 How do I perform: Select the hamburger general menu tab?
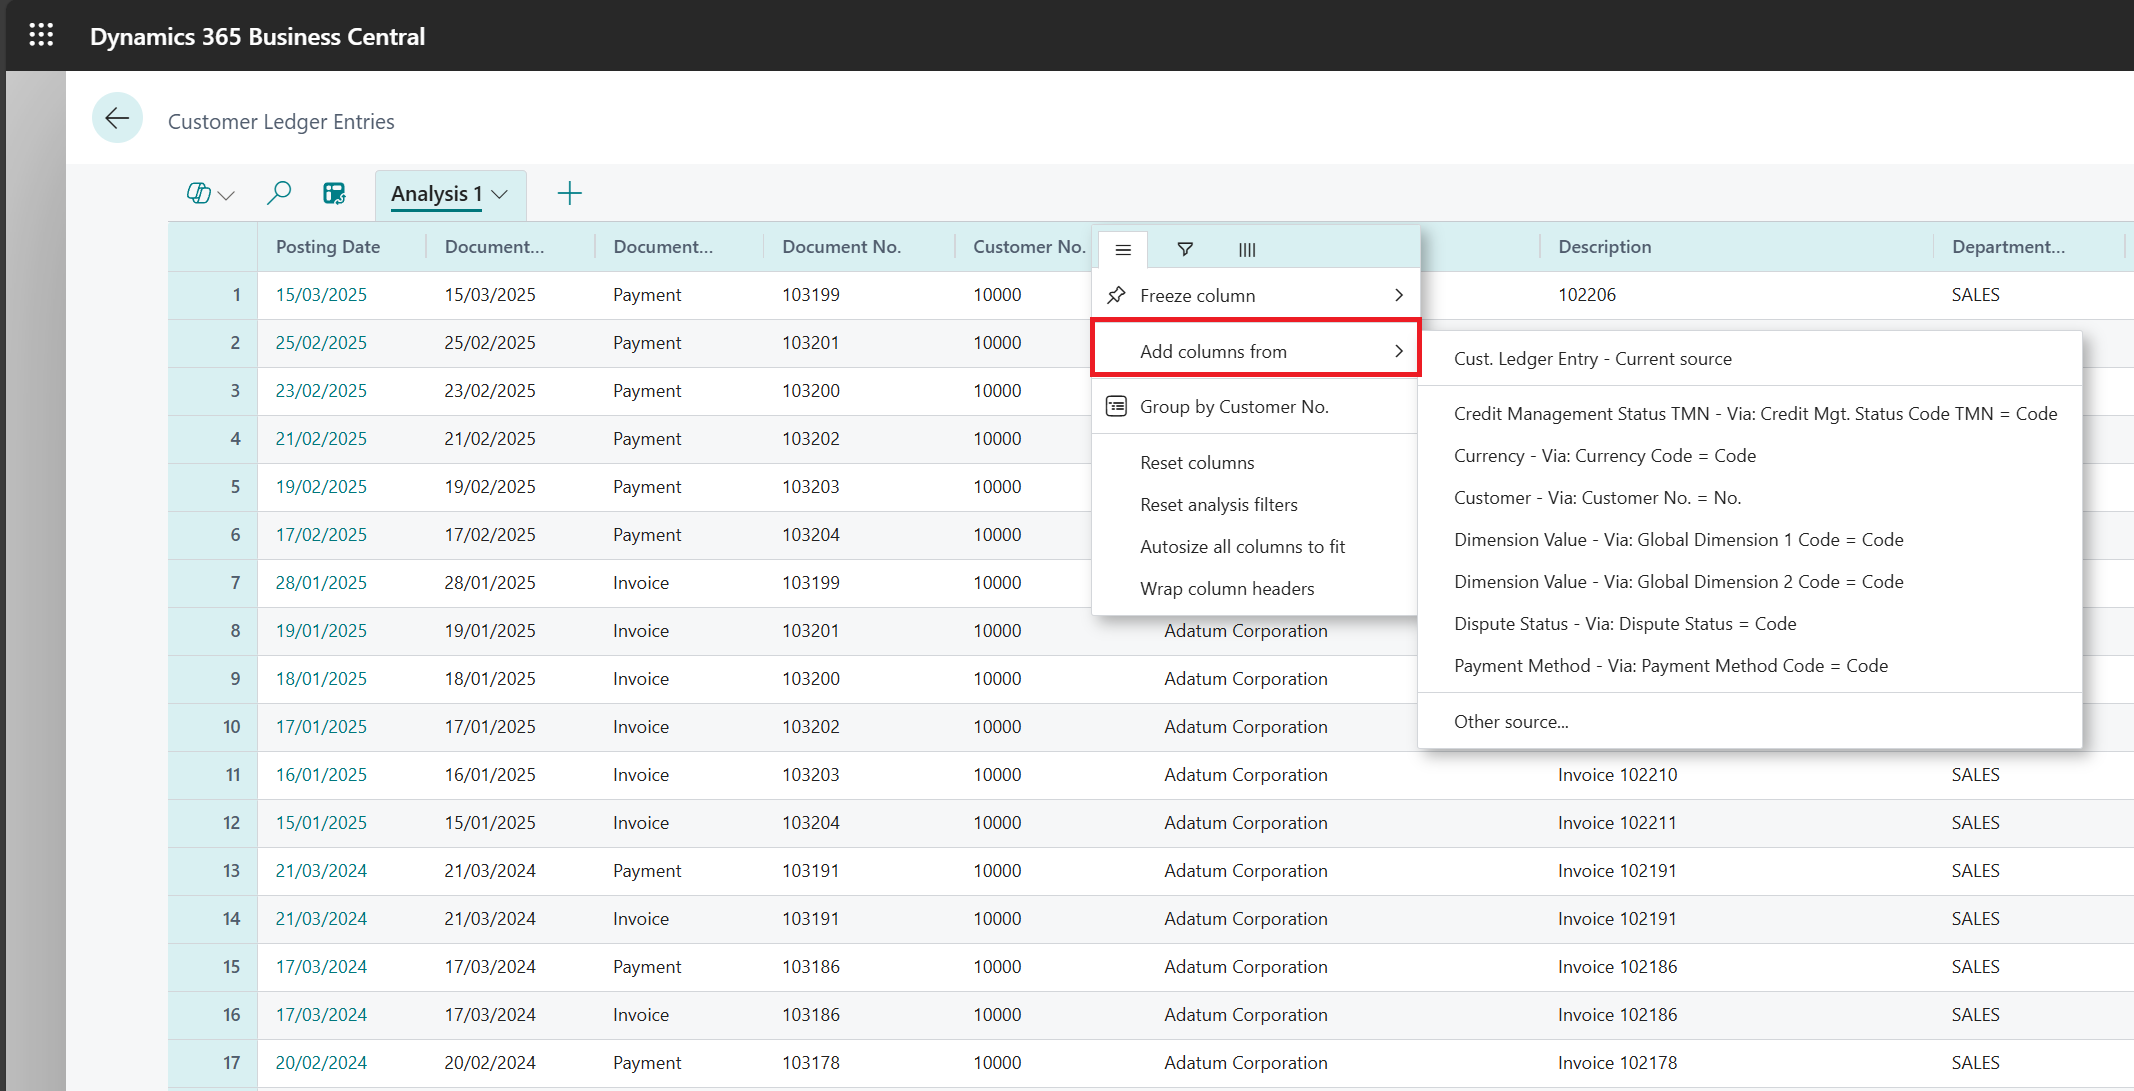point(1123,249)
